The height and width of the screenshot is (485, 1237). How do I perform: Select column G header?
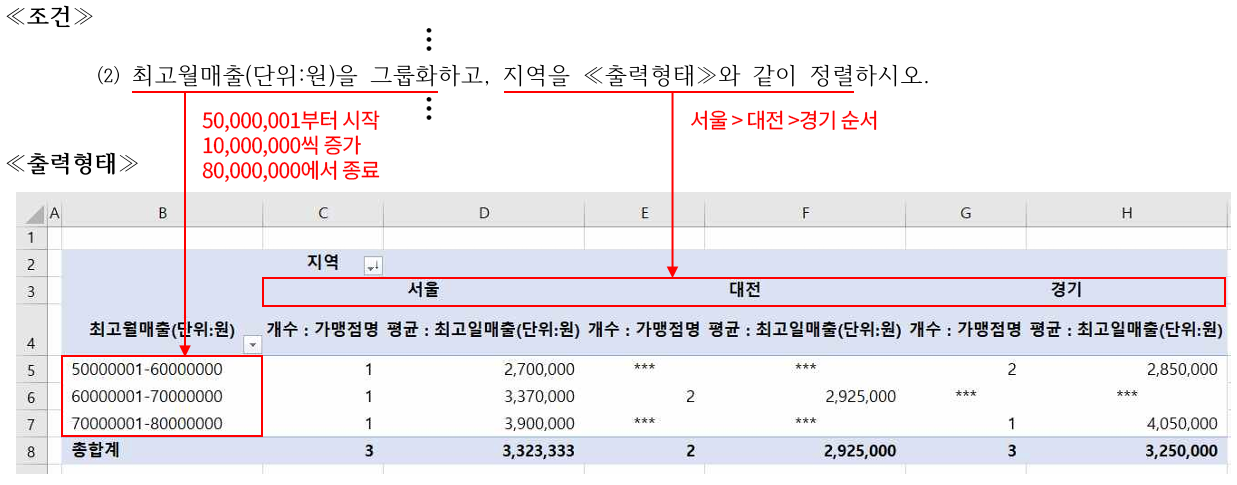[966, 214]
